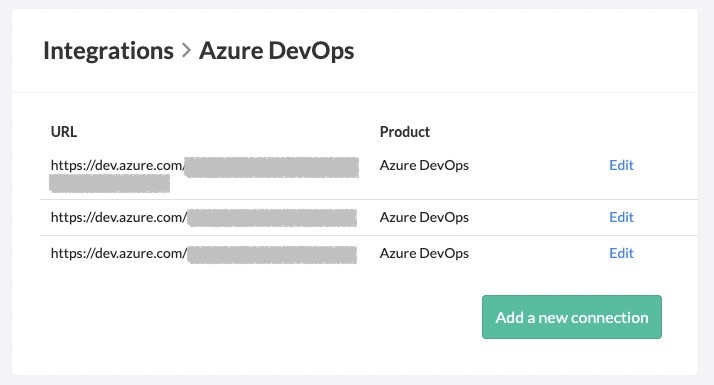Edit the first Azure DevOps connection
The width and height of the screenshot is (714, 385).
pyautogui.click(x=621, y=165)
